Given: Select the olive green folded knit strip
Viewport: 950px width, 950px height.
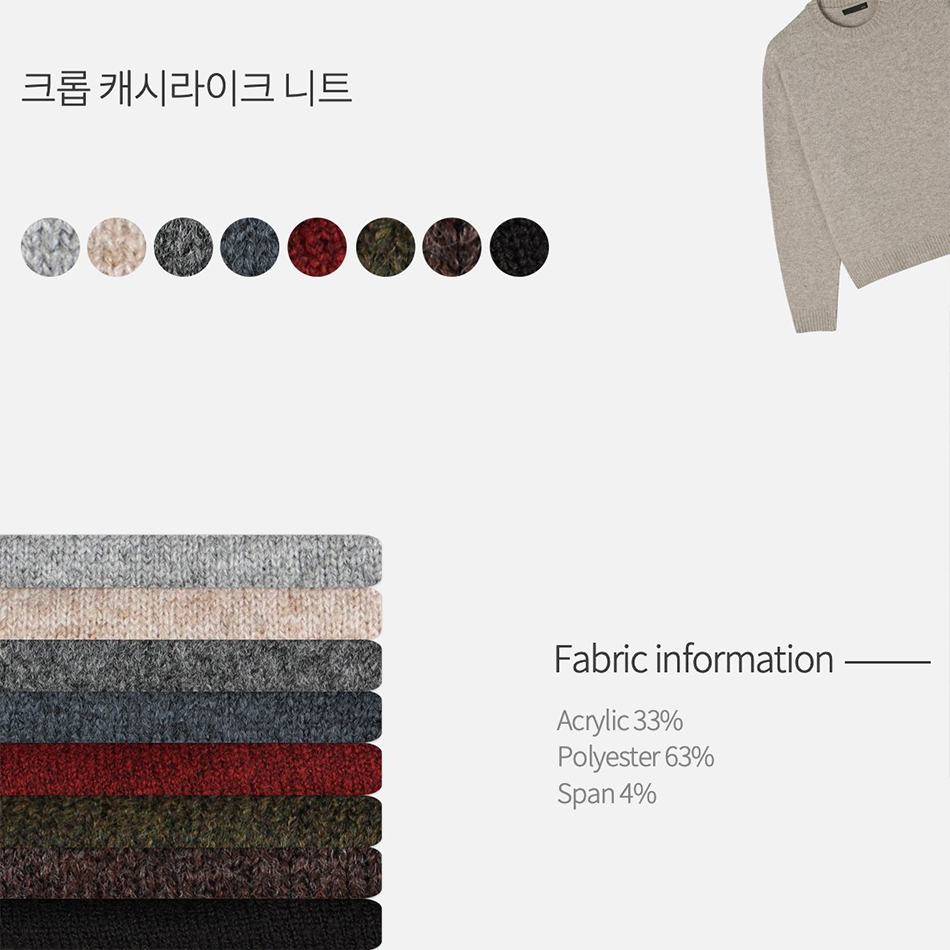Looking at the screenshot, I should coord(191,822).
